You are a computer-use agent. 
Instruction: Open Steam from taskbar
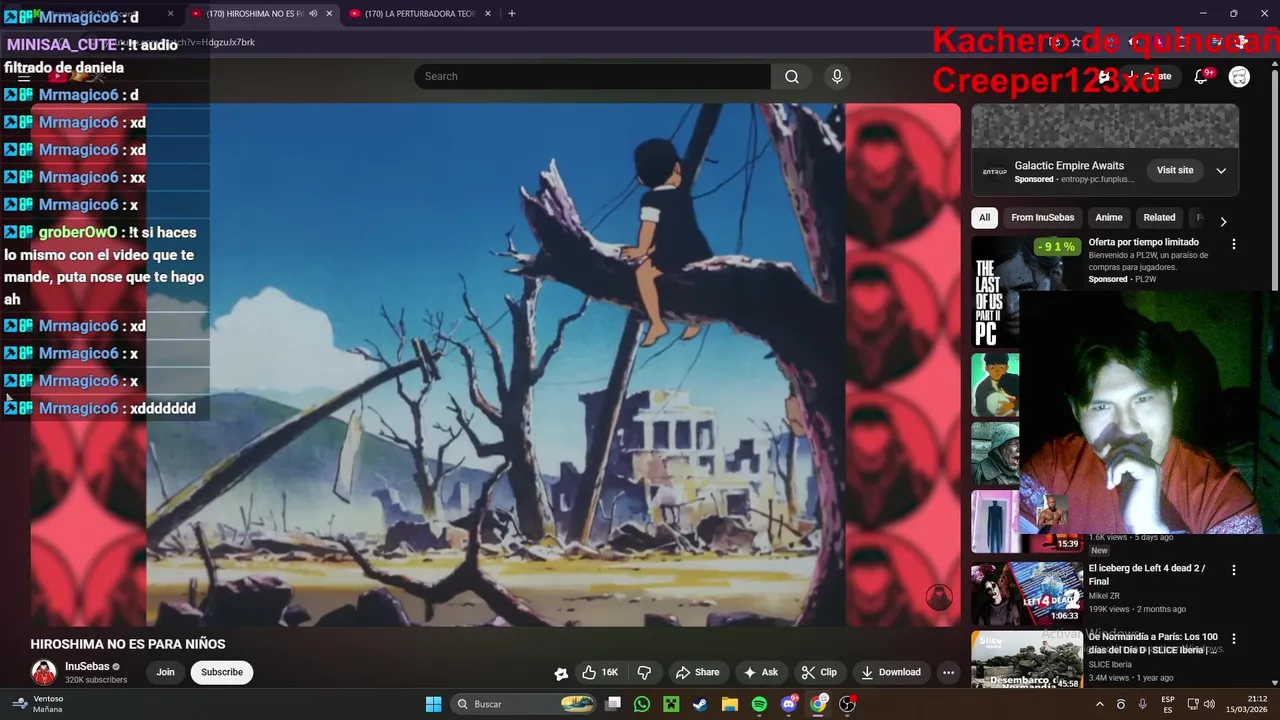point(700,704)
